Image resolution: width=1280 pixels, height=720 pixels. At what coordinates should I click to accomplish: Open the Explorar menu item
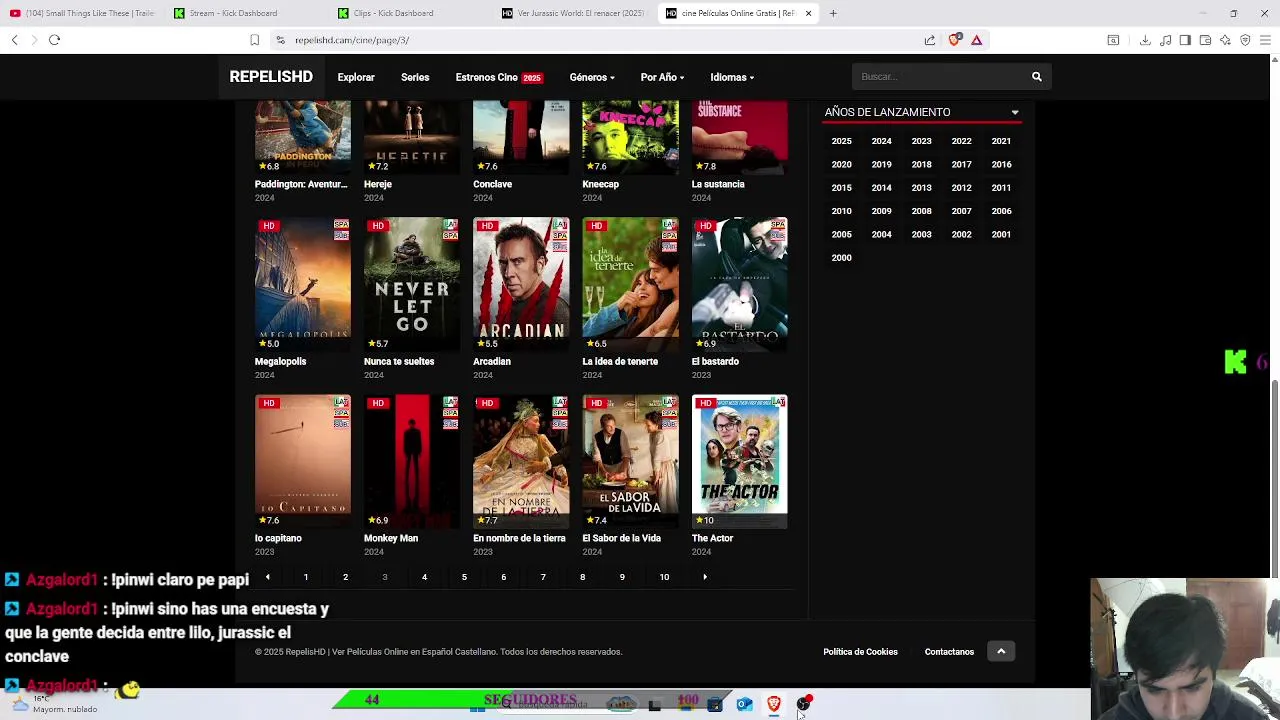tap(356, 77)
